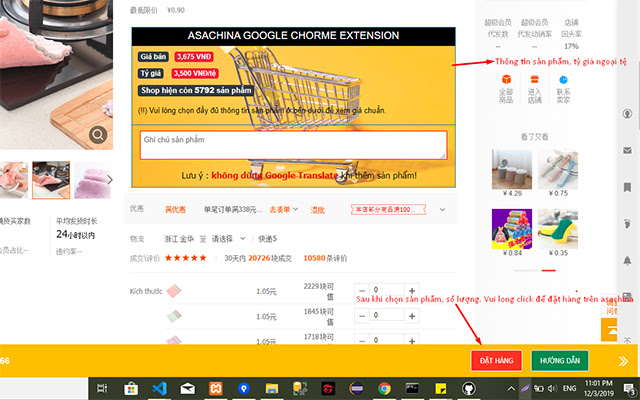Decrease quantity for 1845 stock row
This screenshot has width=640, height=400.
[x=362, y=316]
